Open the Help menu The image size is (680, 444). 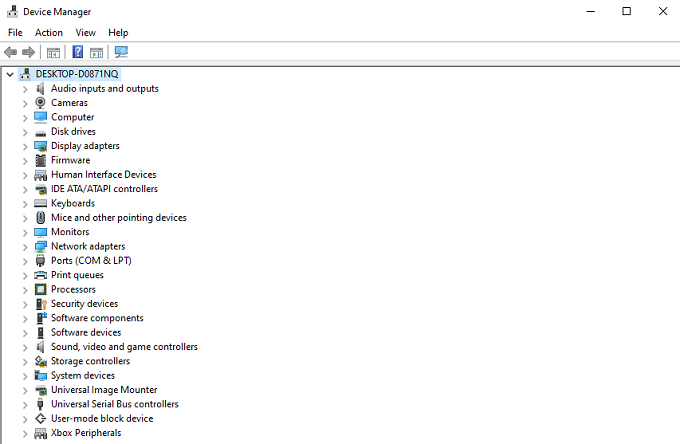(118, 33)
